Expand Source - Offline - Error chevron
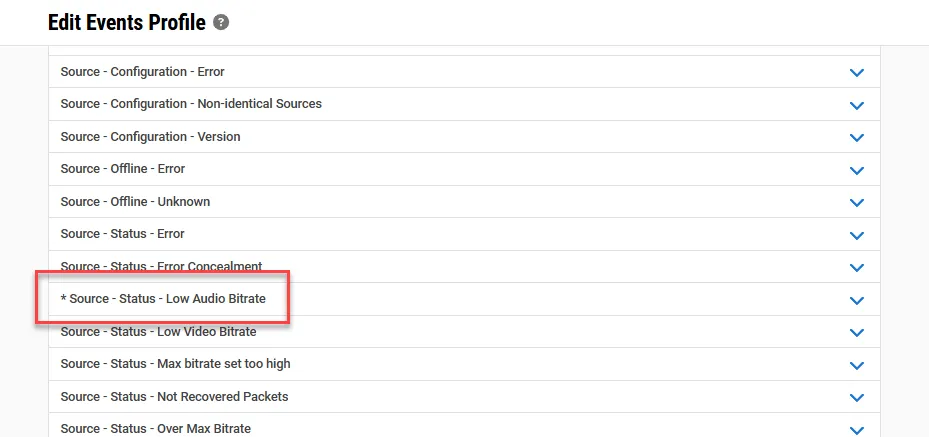929x437 pixels. pos(857,171)
